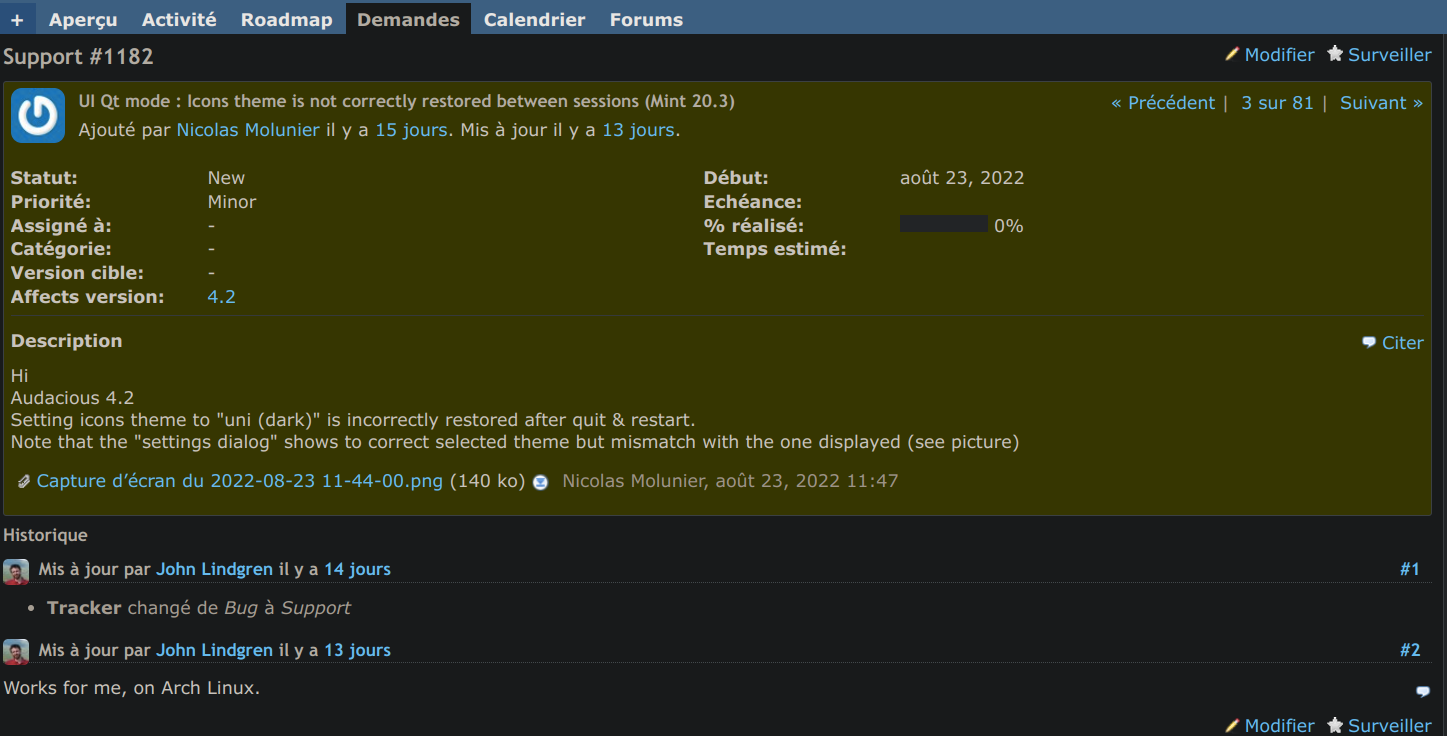This screenshot has height=736, width=1447.
Task: Click the 'Historique' heading
Action: tap(45, 536)
